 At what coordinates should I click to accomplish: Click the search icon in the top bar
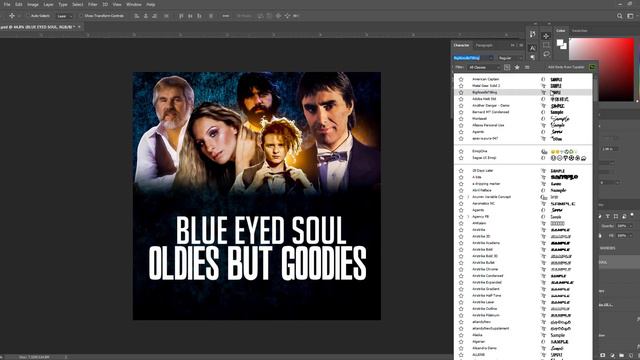[620, 16]
